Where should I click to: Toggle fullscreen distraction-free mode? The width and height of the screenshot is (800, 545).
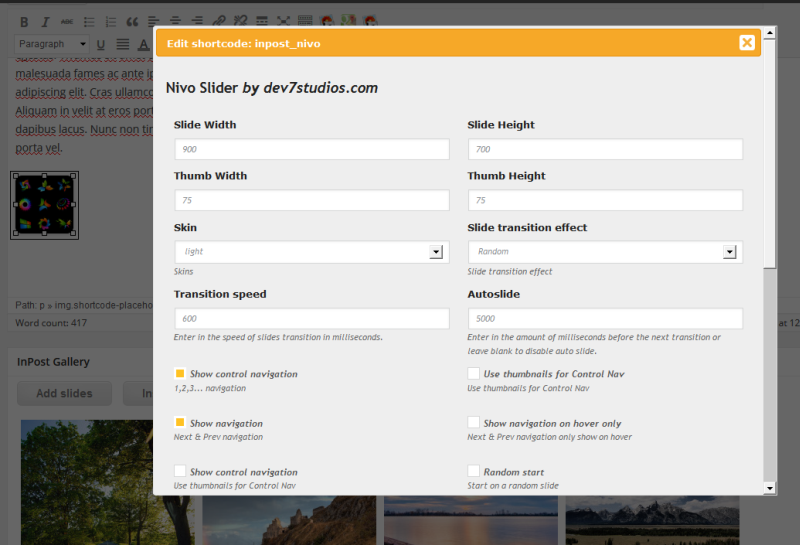(283, 21)
